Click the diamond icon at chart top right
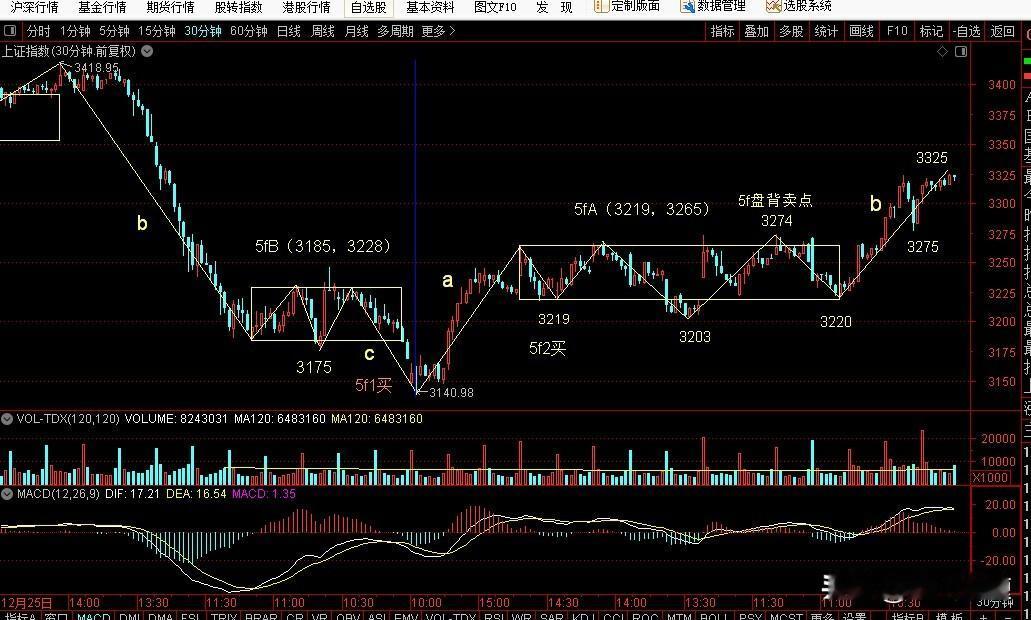This screenshot has height=620, width=1031. (942, 51)
